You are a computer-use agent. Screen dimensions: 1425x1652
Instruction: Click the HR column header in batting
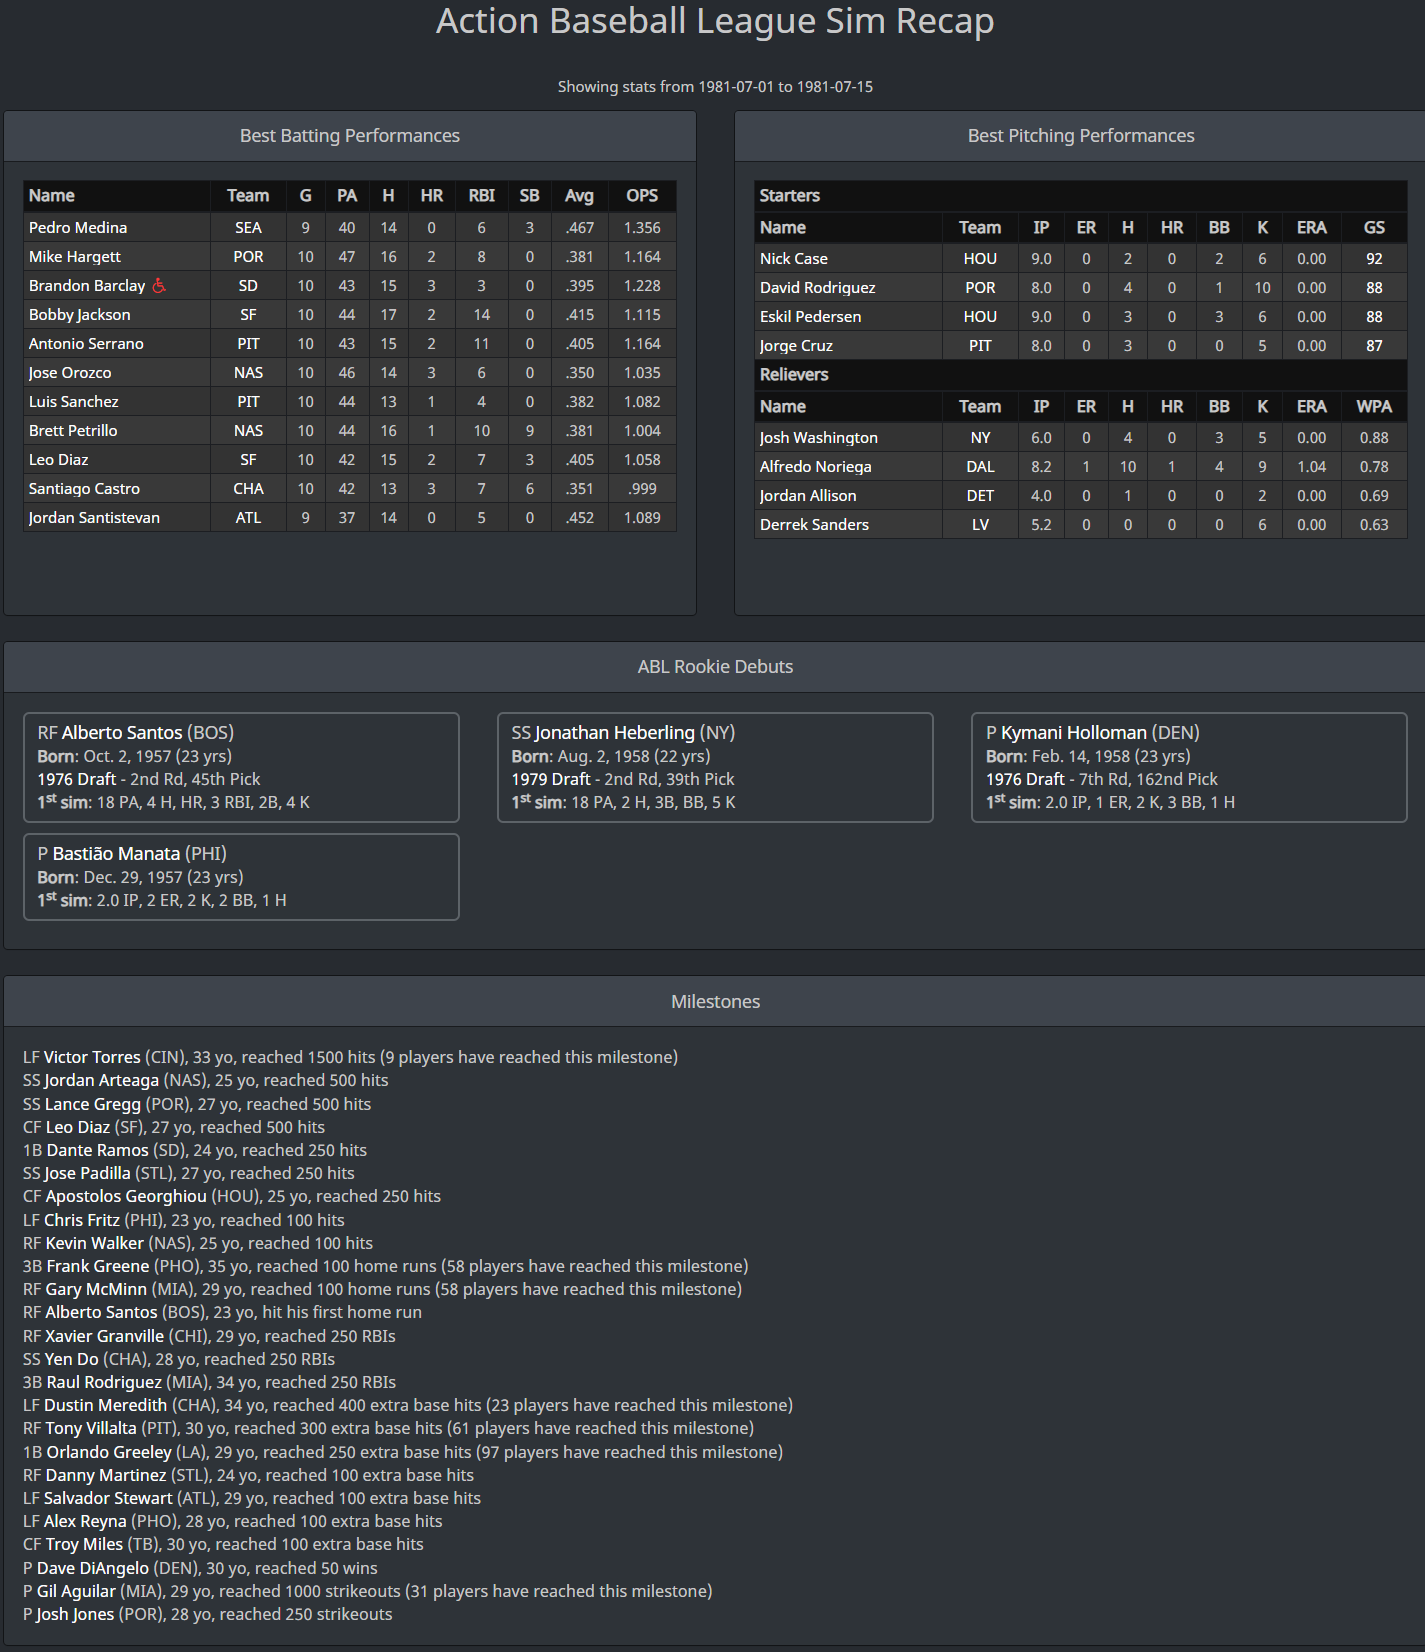tap(431, 196)
